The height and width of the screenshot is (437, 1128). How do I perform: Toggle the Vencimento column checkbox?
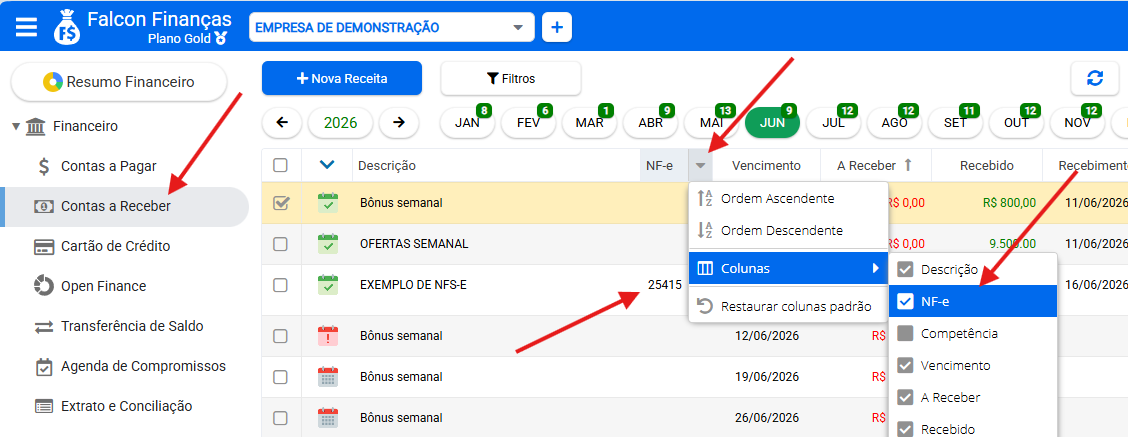[x=906, y=365]
